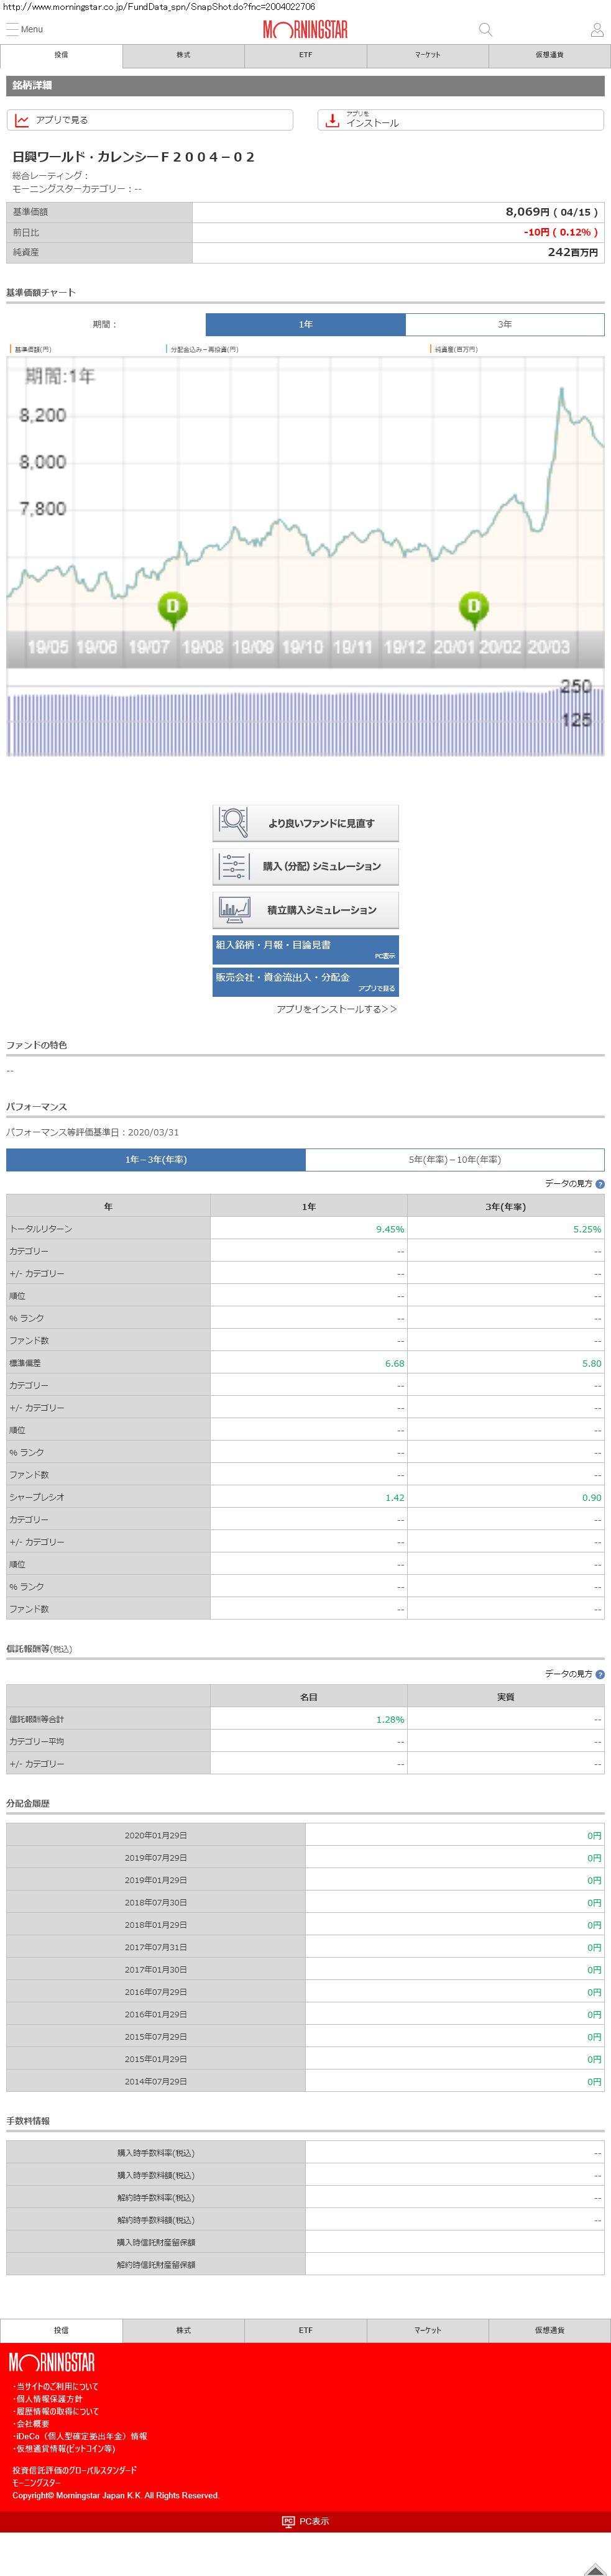The width and height of the screenshot is (611, 2576).
Task: Click the sliders icon on 購入(分配)シミュレーション
Action: 233,866
